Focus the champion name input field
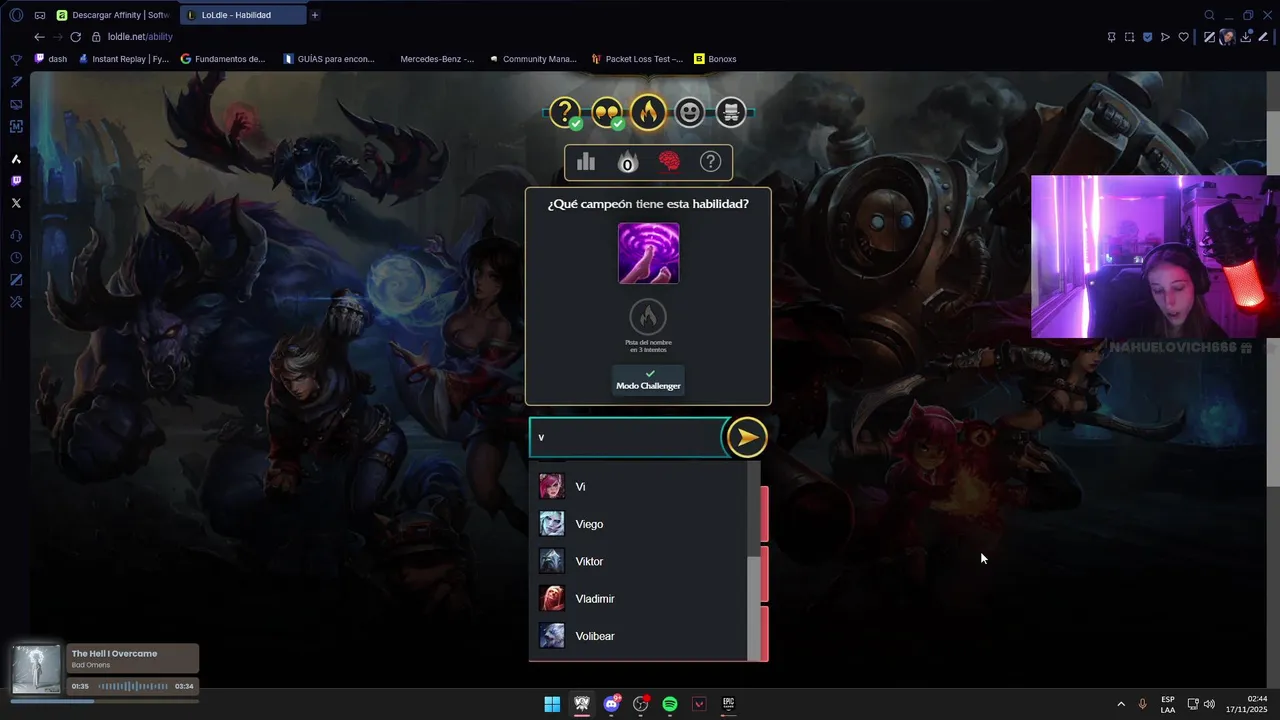Image resolution: width=1280 pixels, height=720 pixels. 626,437
